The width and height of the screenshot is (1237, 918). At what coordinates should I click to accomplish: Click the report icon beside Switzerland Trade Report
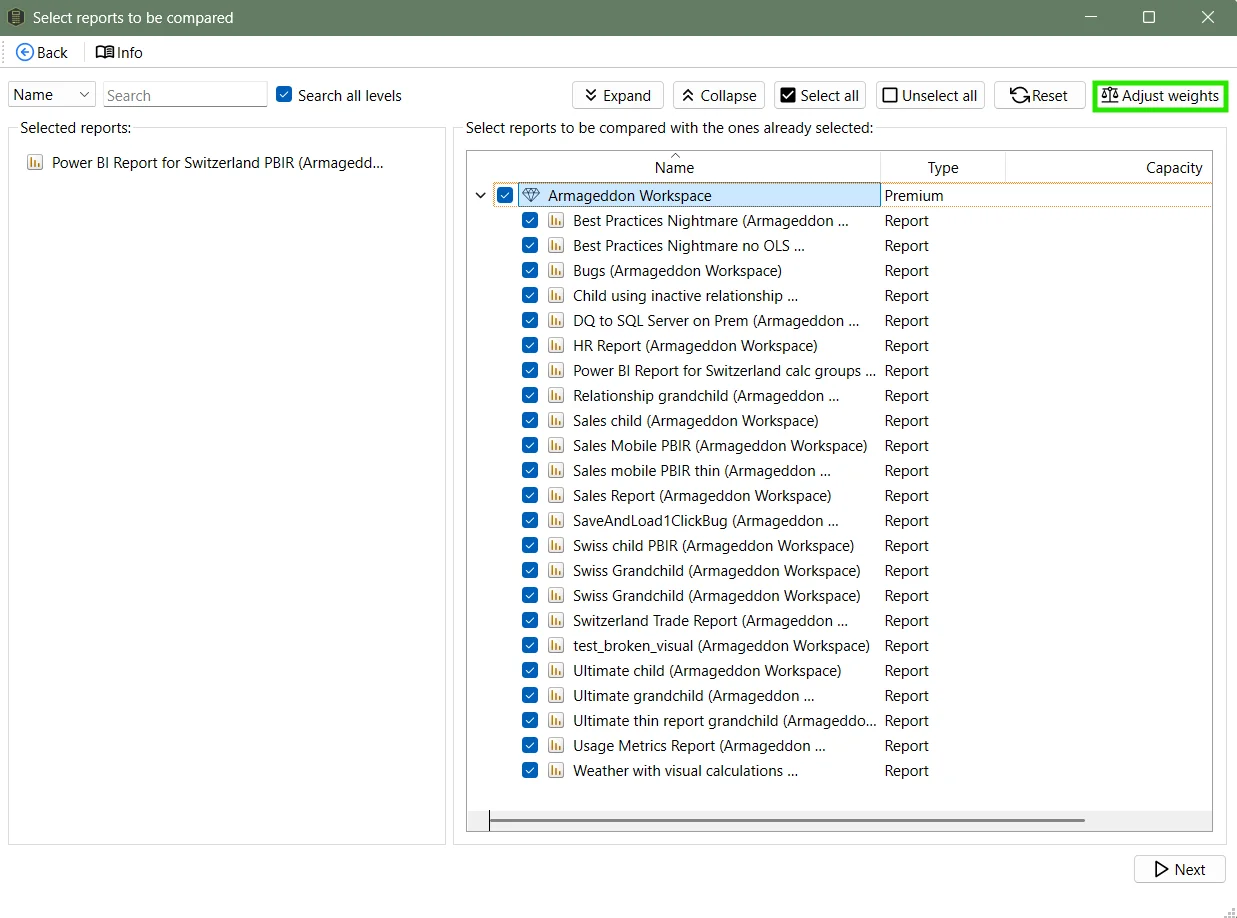click(x=556, y=621)
